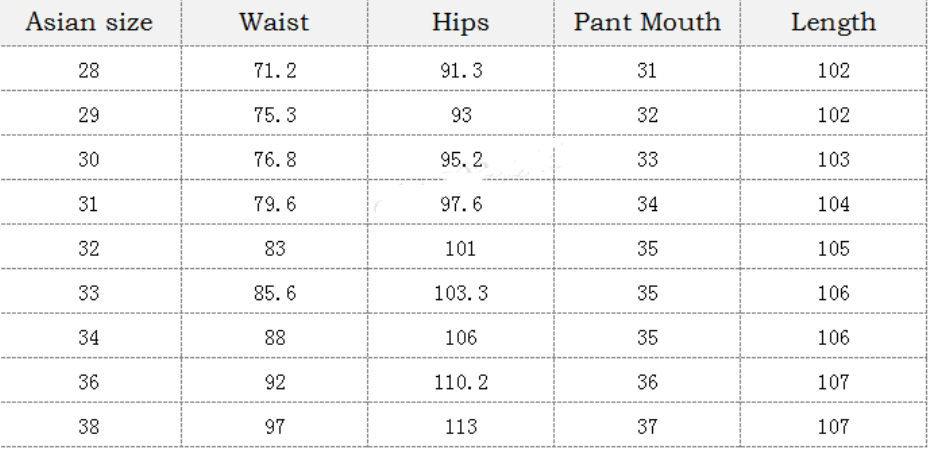Select the pant mouth value 31

click(647, 71)
